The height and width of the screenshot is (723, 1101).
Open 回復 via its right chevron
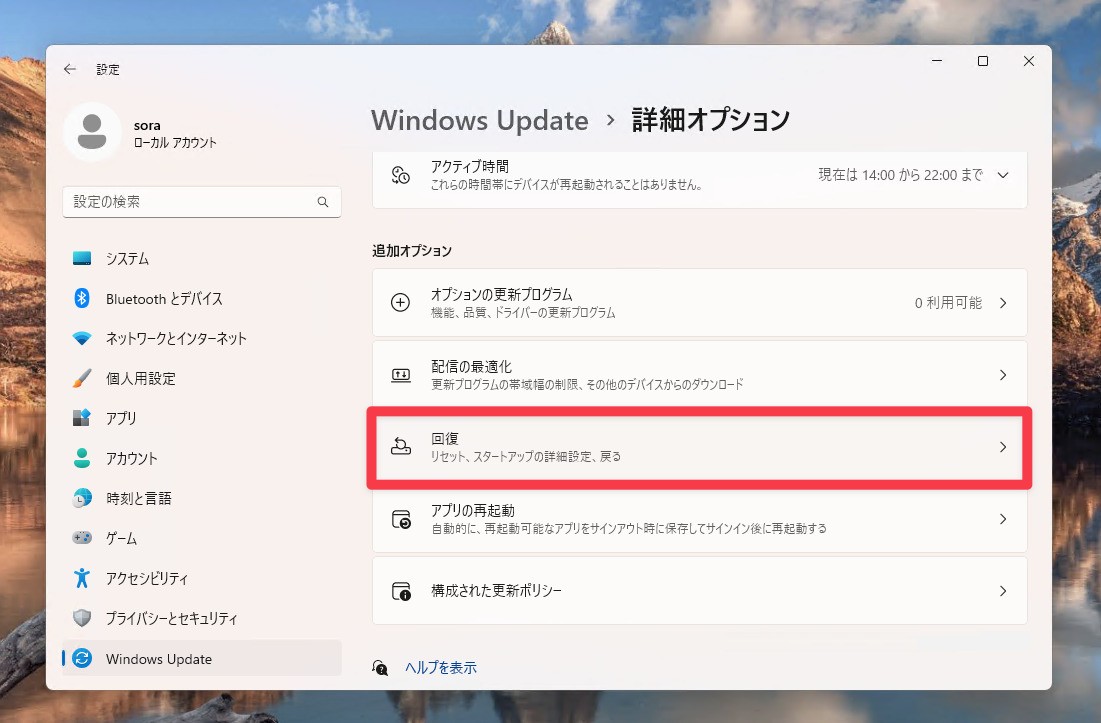click(x=1003, y=447)
